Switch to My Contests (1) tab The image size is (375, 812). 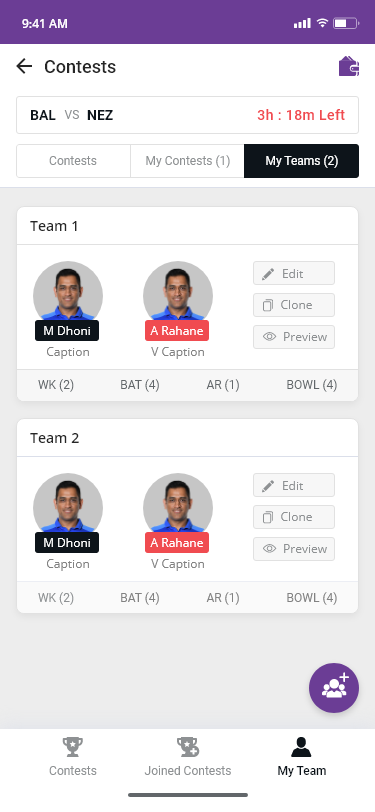coord(188,161)
